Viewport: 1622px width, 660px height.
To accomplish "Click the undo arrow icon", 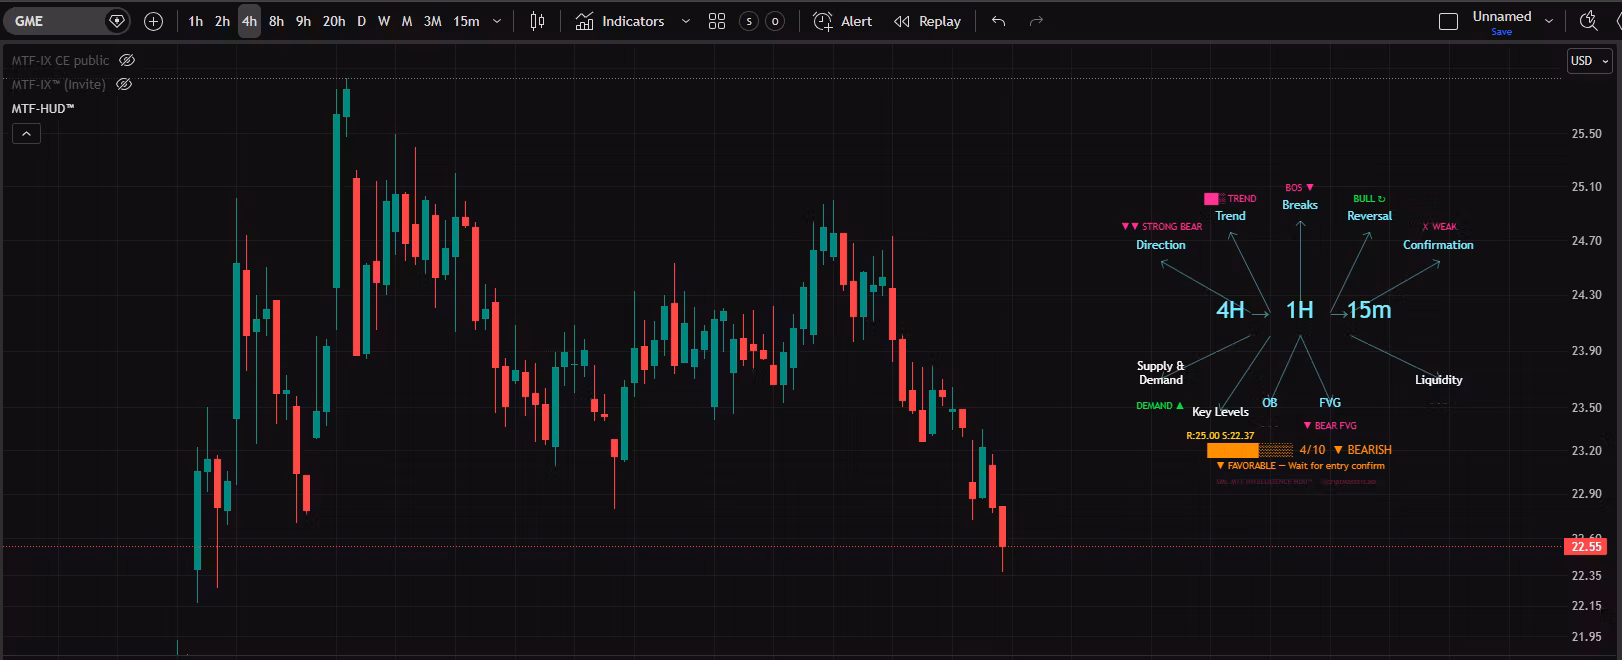I will 998,21.
